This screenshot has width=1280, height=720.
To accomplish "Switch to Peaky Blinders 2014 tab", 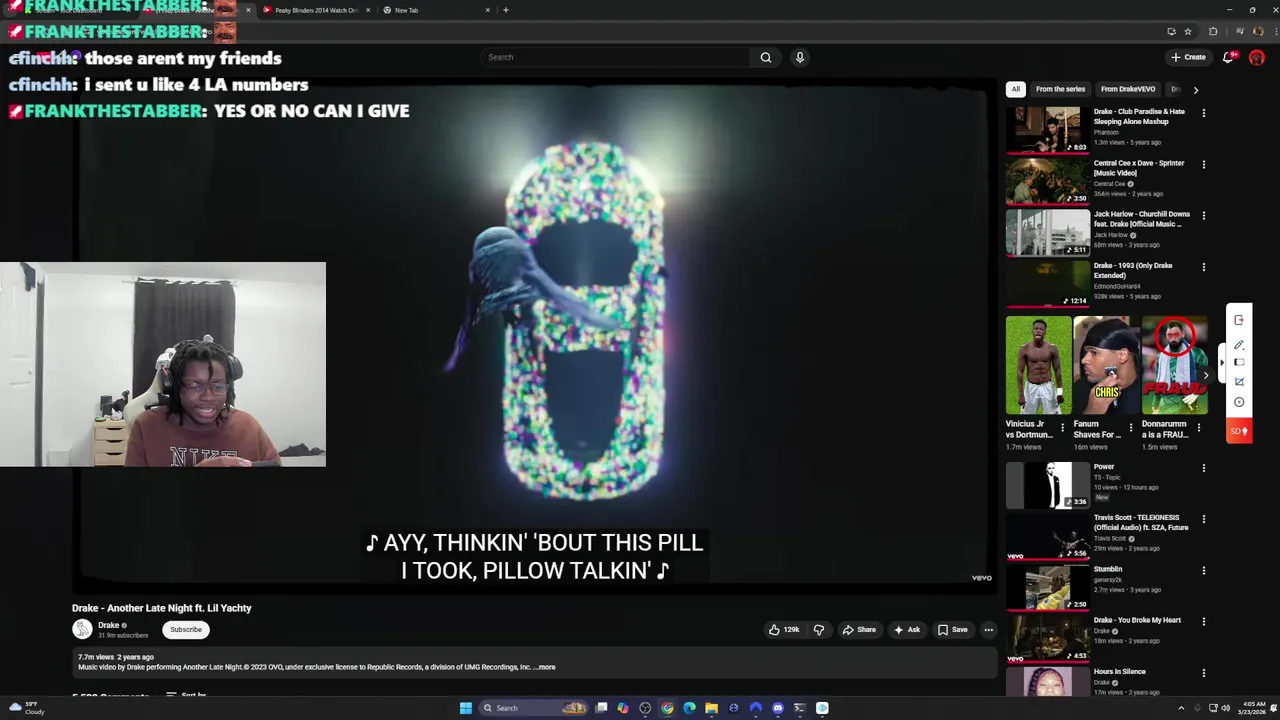I will point(317,10).
